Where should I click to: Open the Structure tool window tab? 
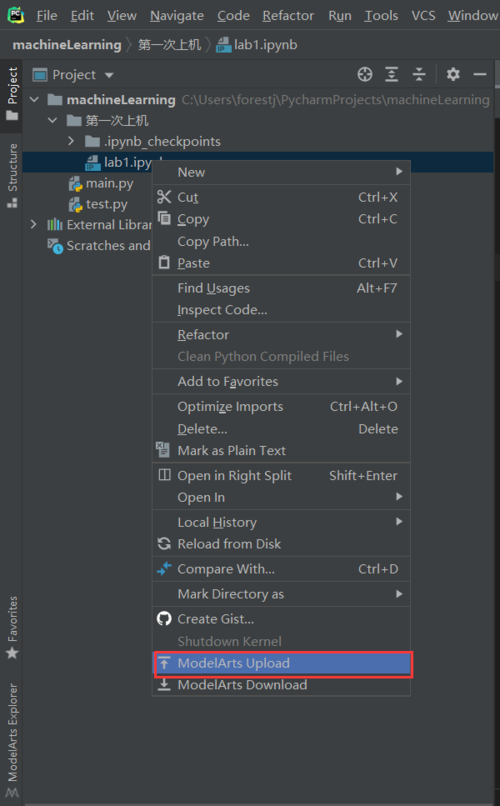coord(11,175)
